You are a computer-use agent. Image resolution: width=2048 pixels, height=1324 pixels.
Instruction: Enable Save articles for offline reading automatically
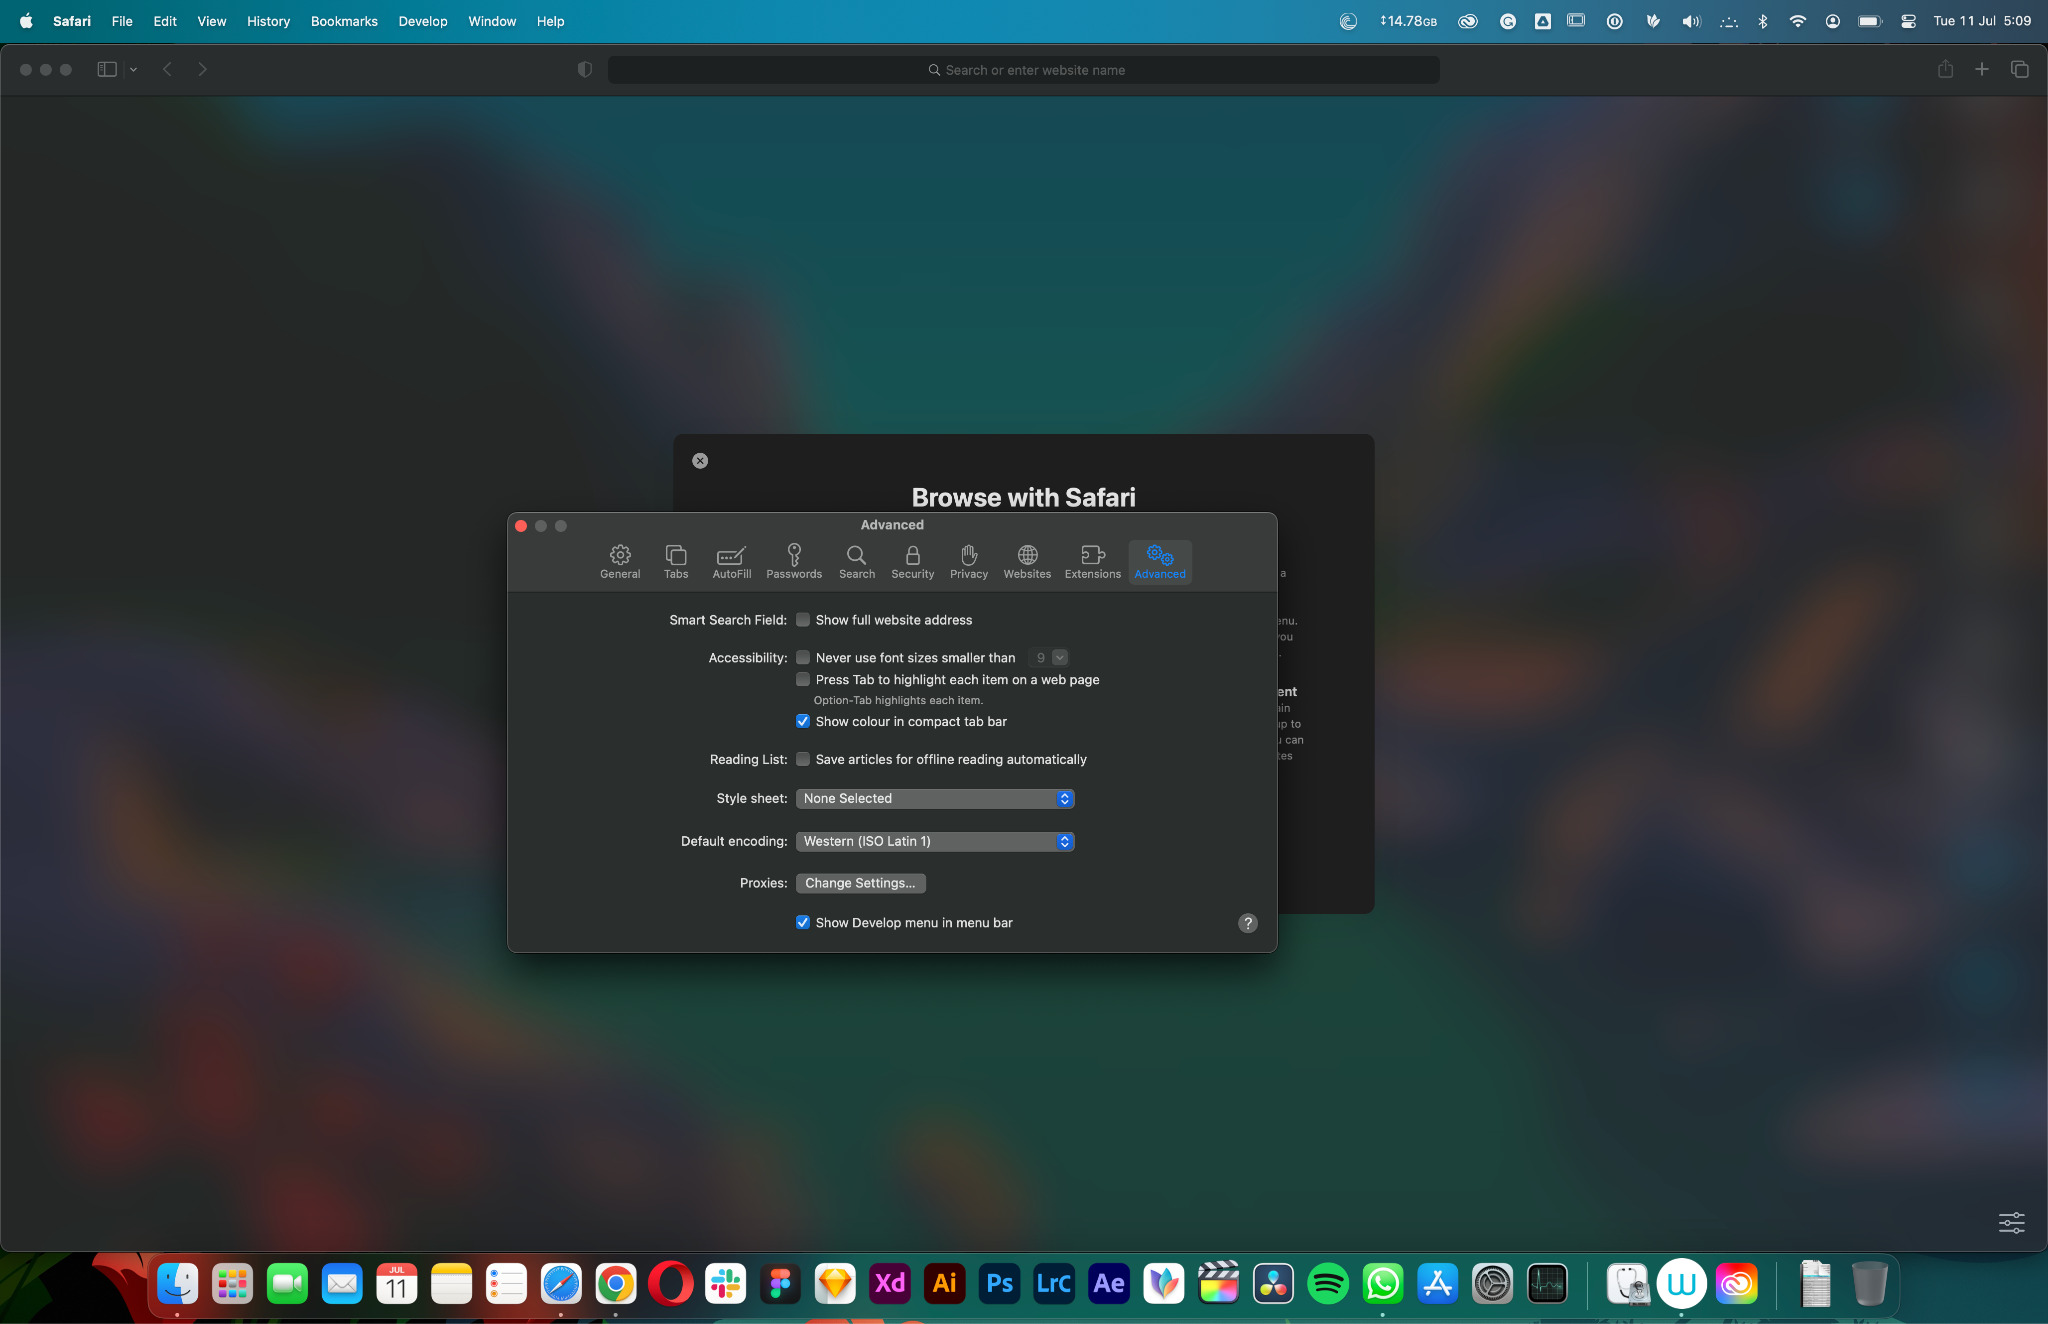coord(803,760)
